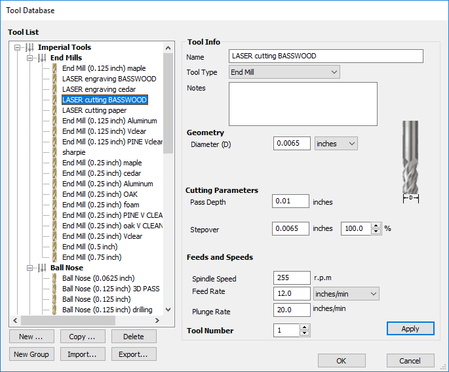Screen dimensions: 449x372
Task: Select End Mill (0.125 inch) maple
Action: 104,68
